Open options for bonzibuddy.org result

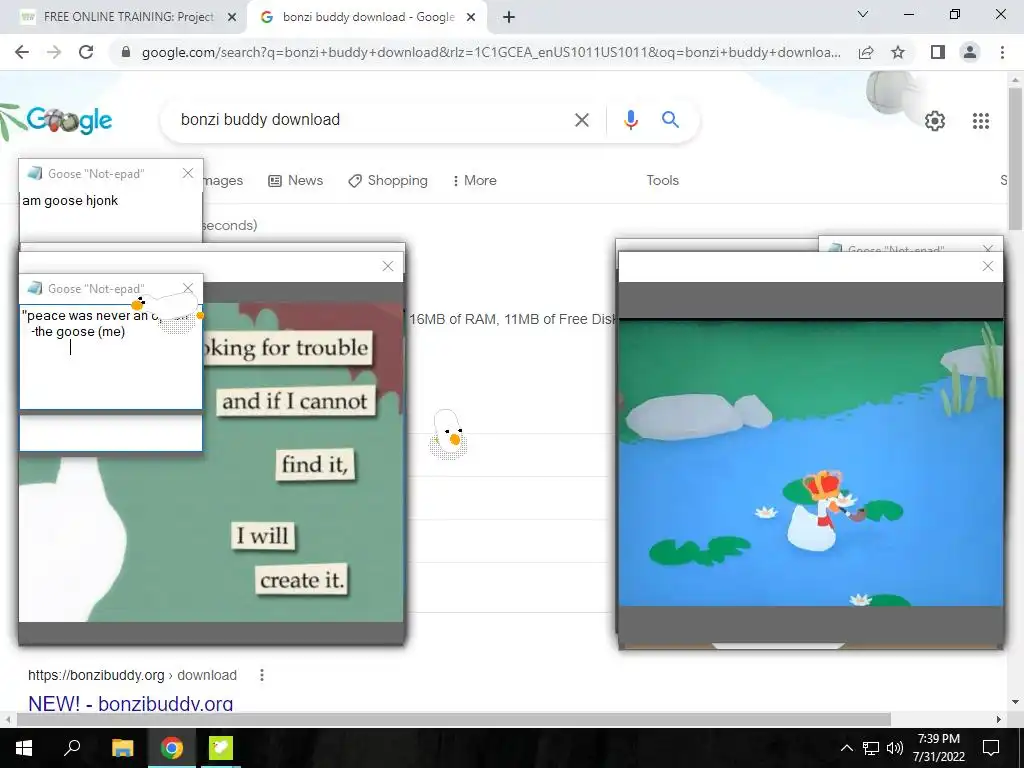tap(262, 675)
